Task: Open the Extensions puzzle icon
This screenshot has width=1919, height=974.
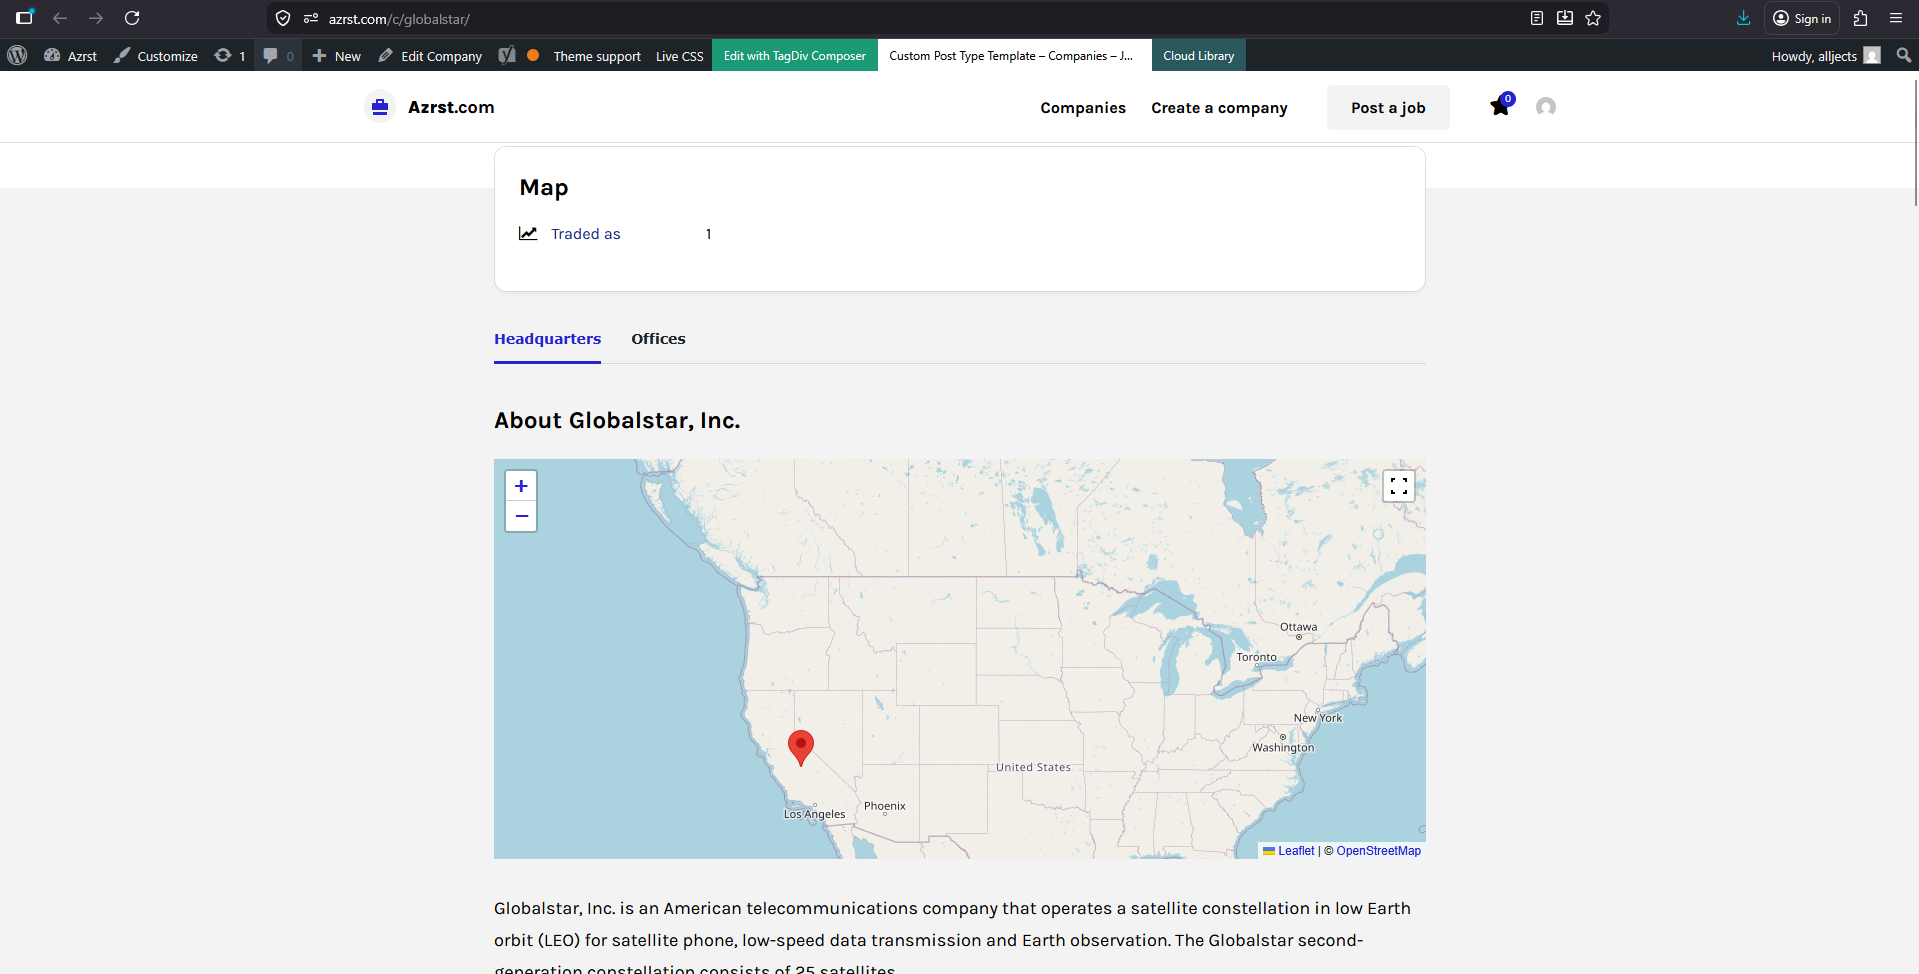Action: click(1861, 18)
